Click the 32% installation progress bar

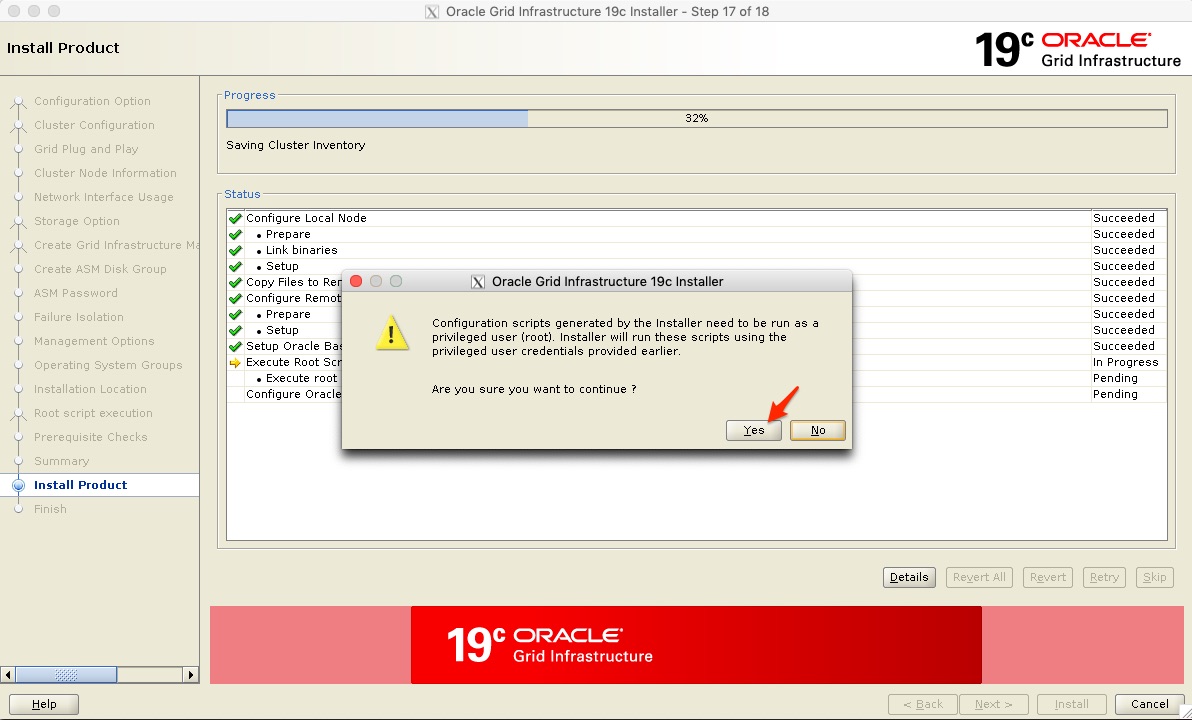696,119
